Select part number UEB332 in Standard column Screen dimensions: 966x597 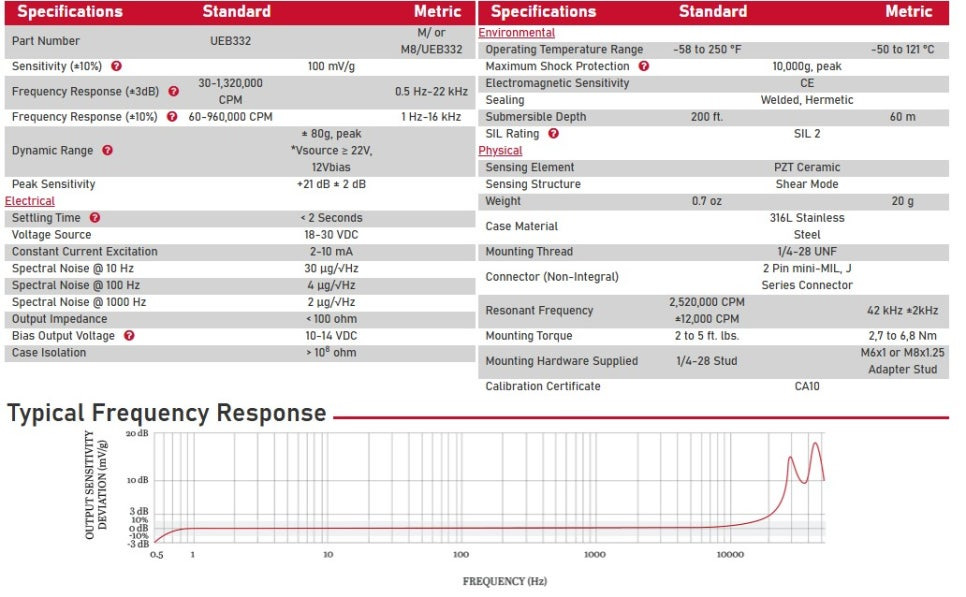click(230, 41)
